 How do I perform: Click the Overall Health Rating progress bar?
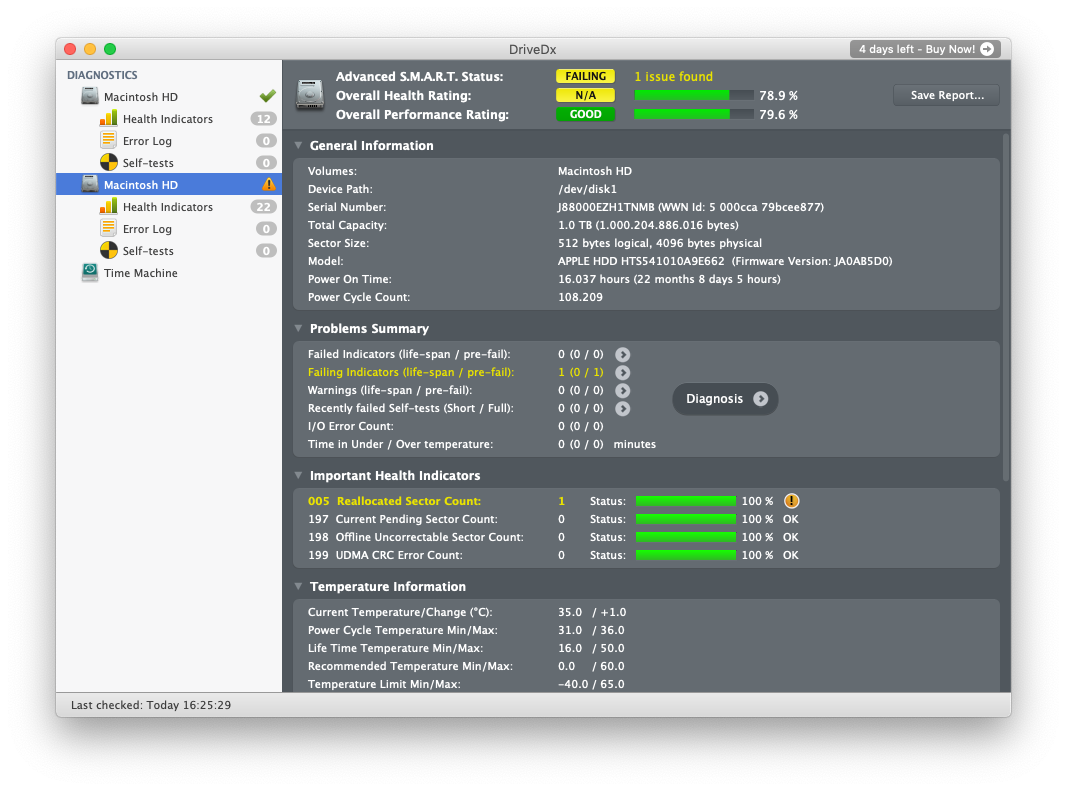click(x=694, y=96)
